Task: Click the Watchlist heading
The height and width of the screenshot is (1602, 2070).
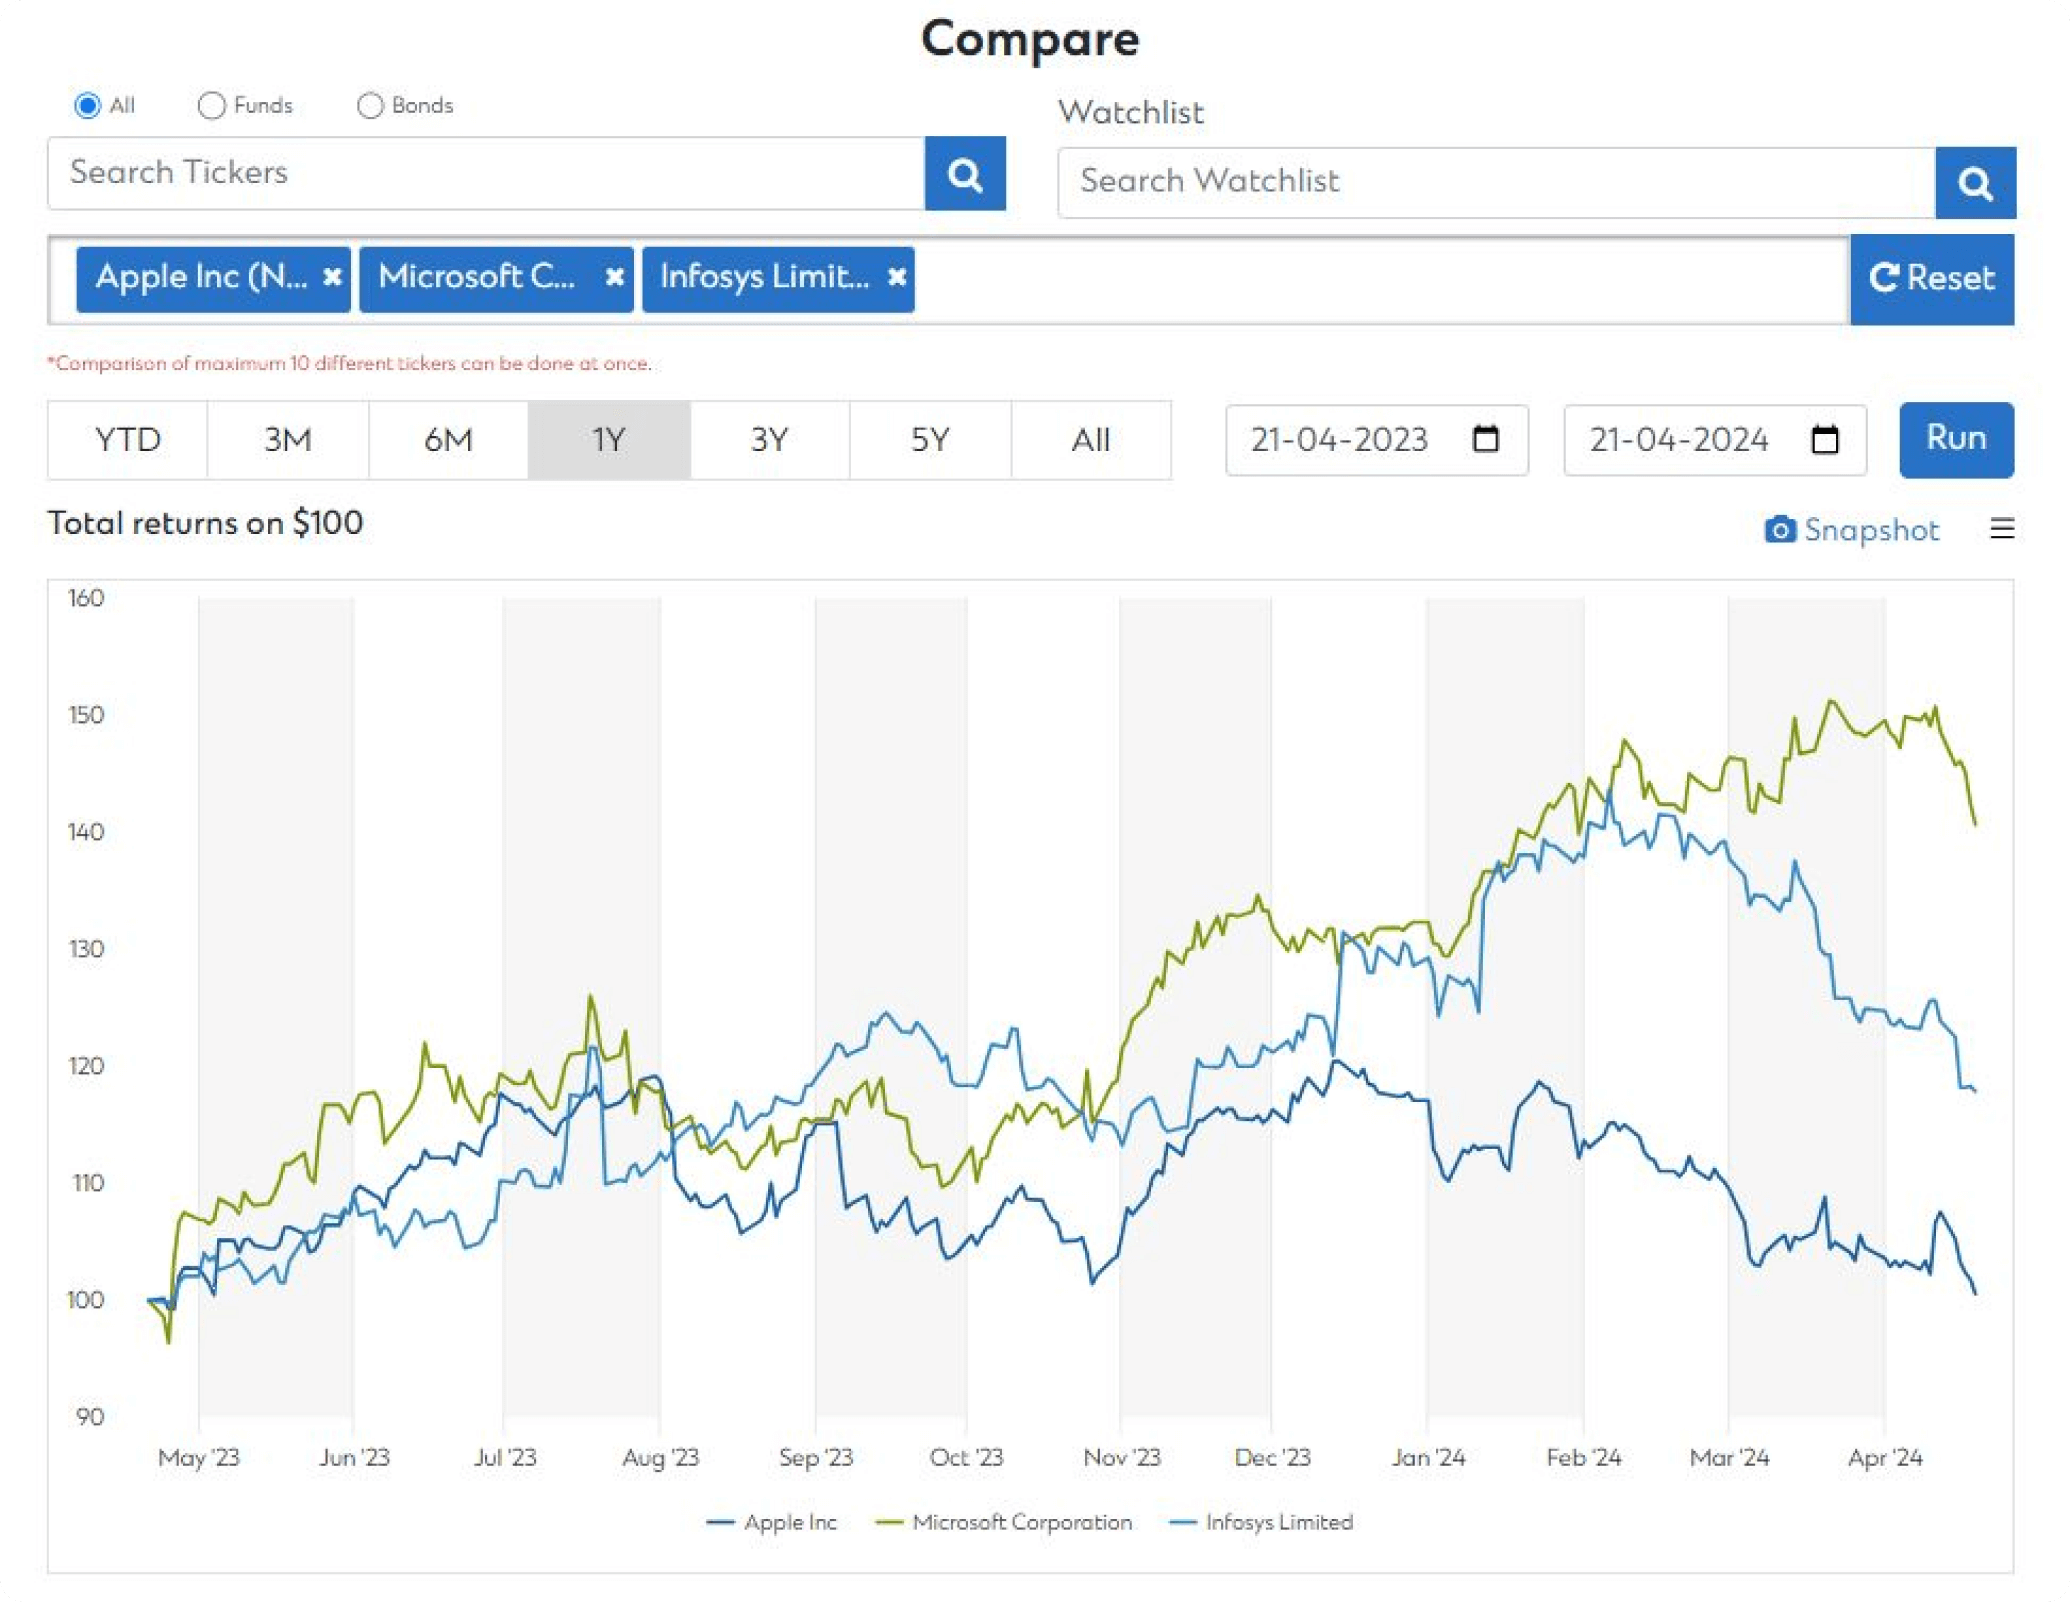Action: 1131,112
